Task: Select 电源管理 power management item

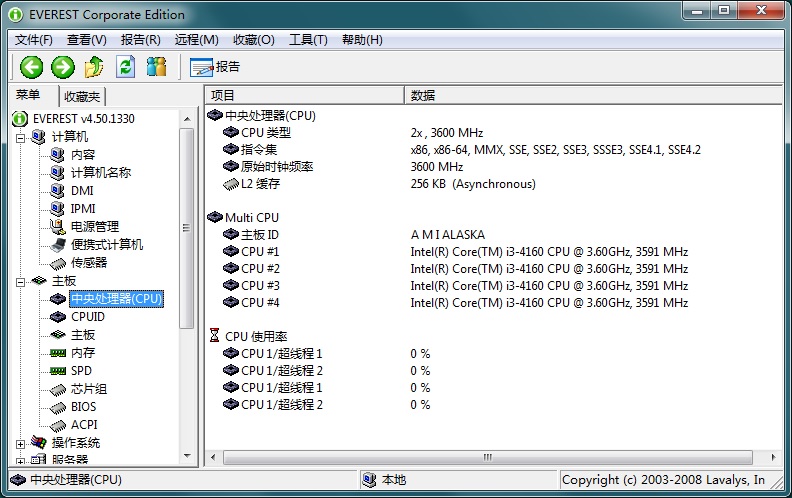Action: (95, 227)
